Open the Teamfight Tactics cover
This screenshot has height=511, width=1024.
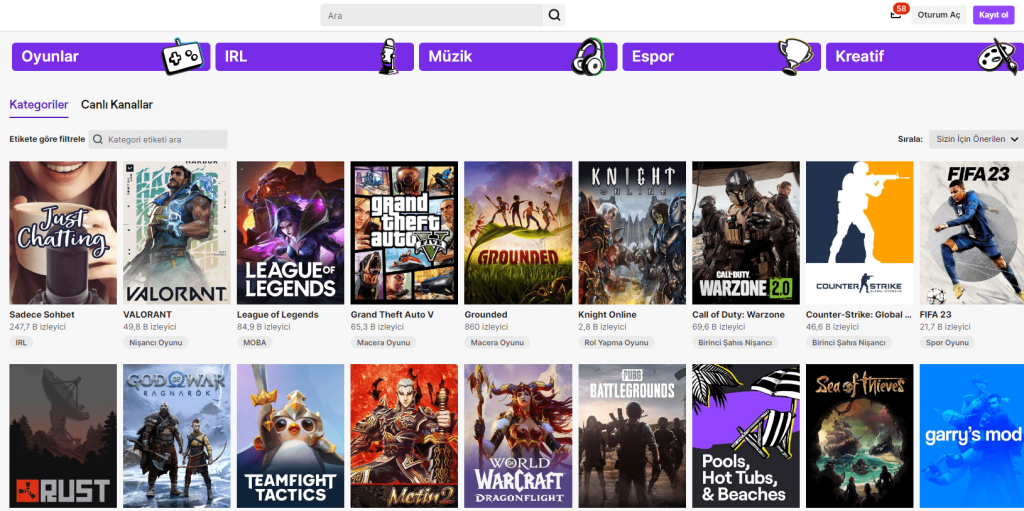tap(291, 436)
